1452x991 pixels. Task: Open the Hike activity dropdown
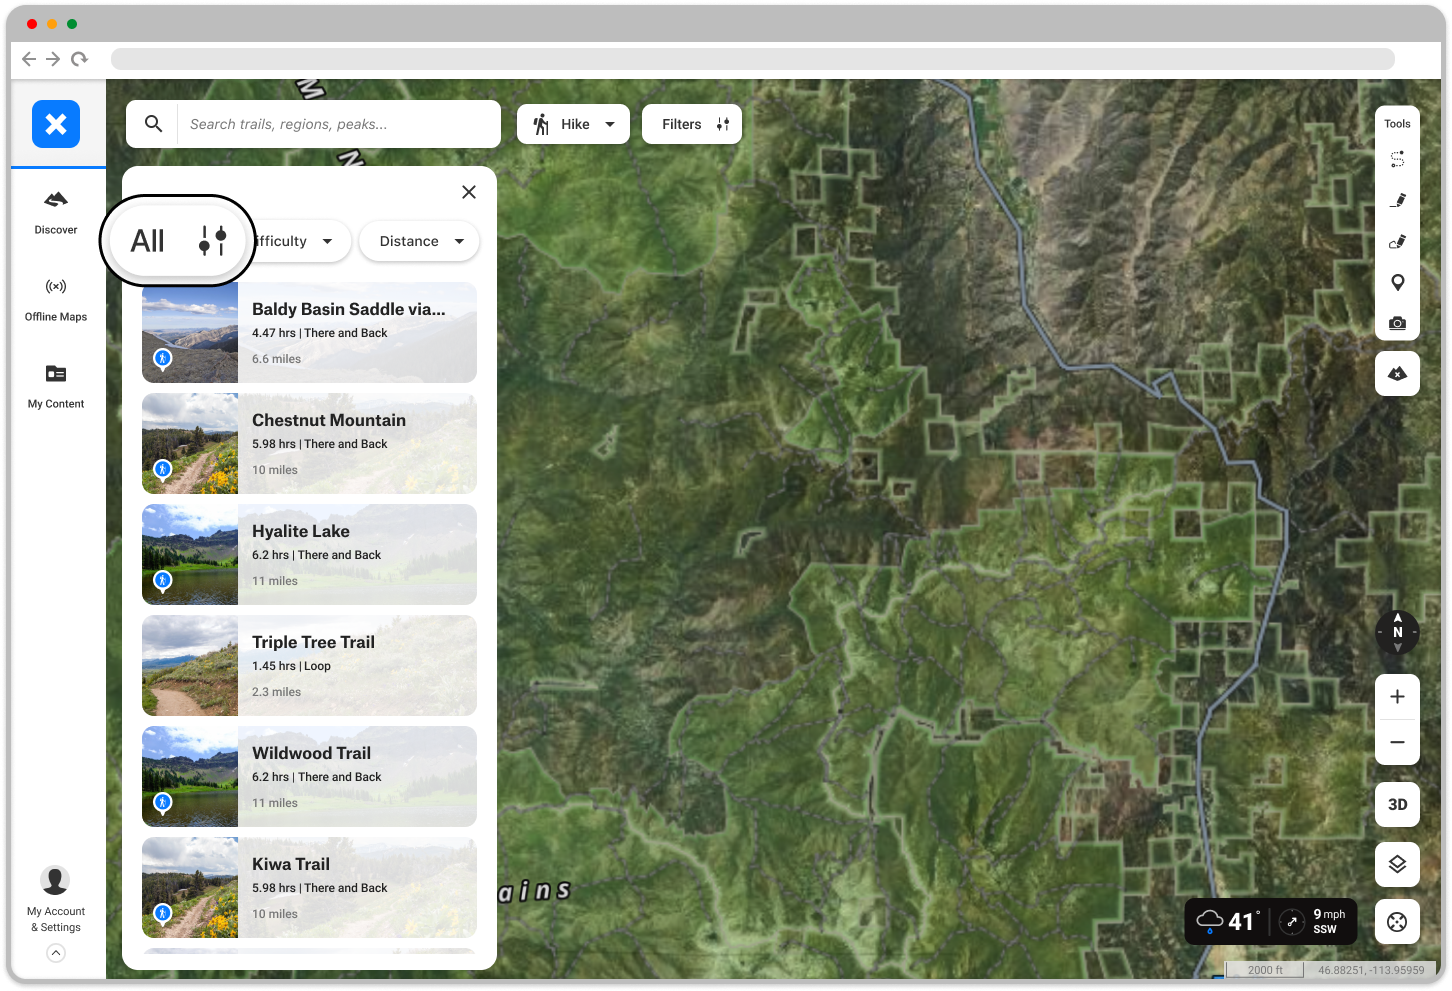(573, 124)
